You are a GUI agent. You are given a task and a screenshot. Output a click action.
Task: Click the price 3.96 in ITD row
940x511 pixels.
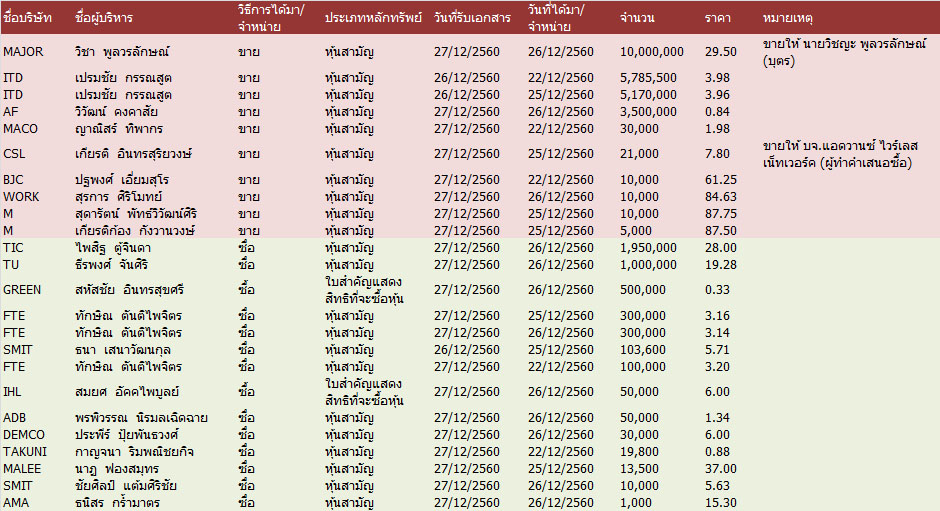717,95
